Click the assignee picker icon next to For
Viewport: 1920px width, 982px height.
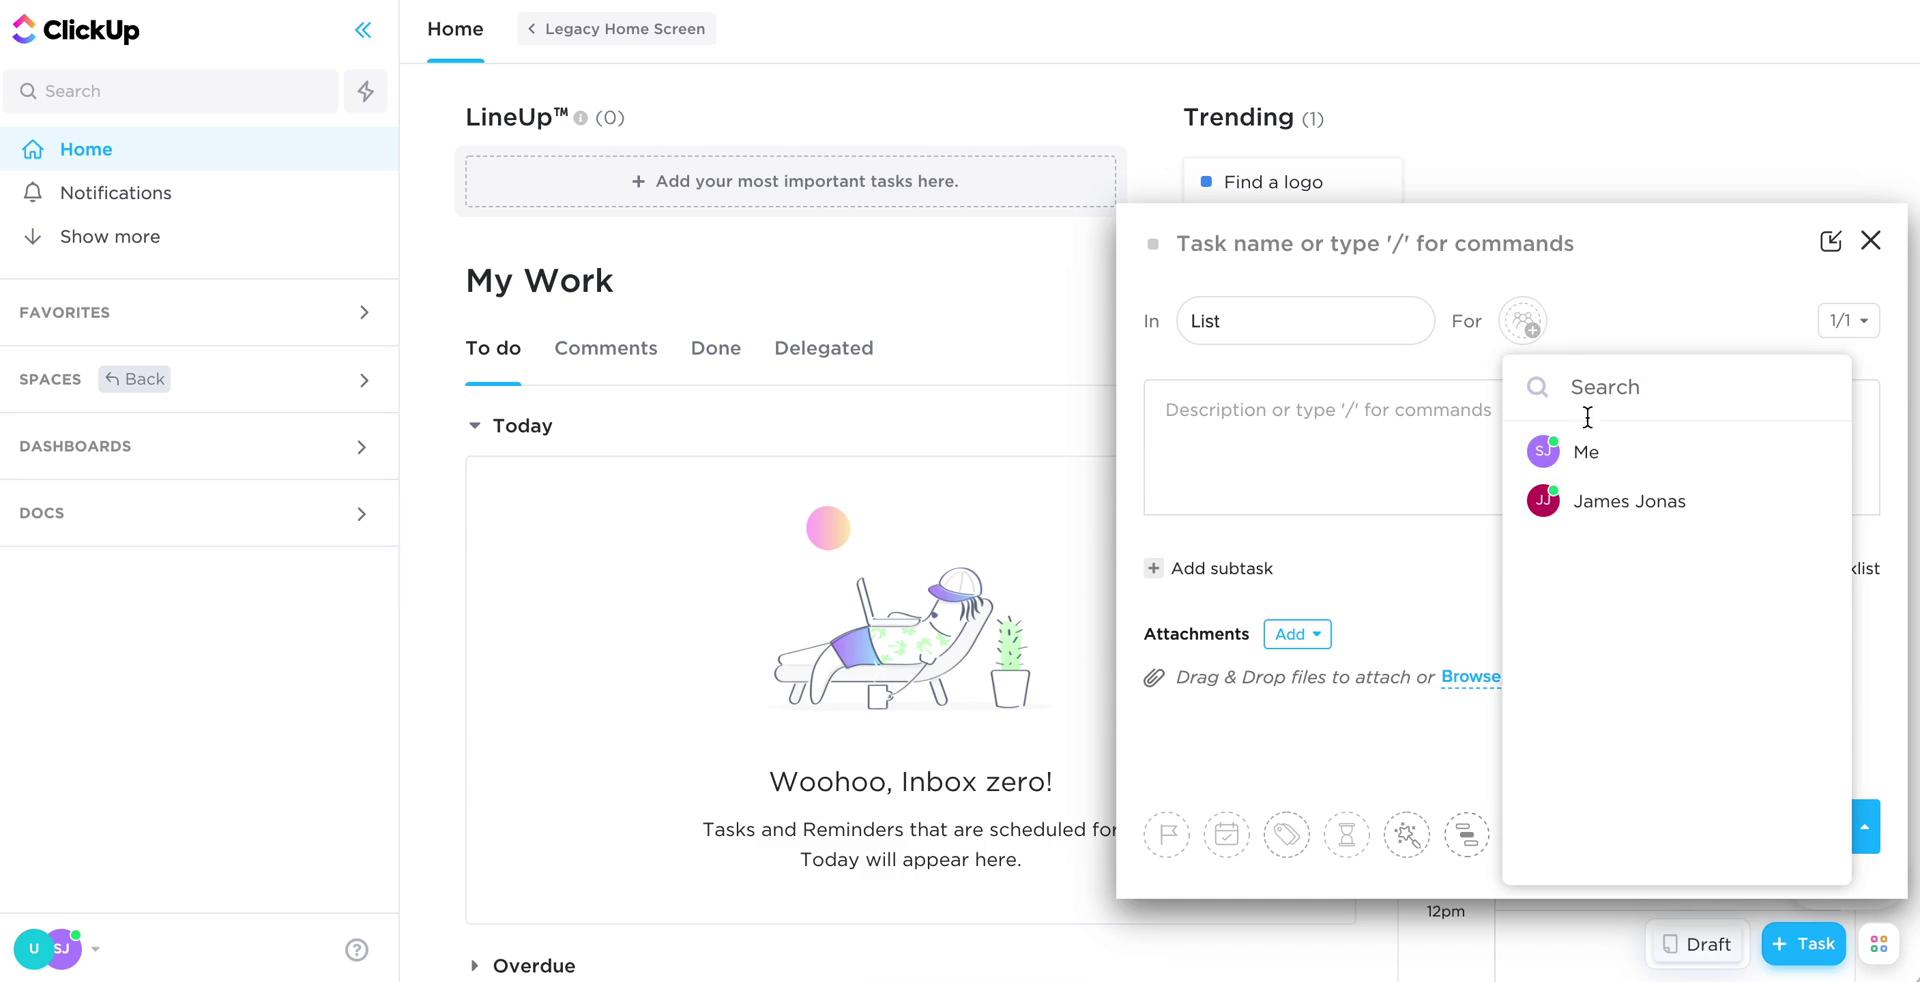(x=1523, y=321)
